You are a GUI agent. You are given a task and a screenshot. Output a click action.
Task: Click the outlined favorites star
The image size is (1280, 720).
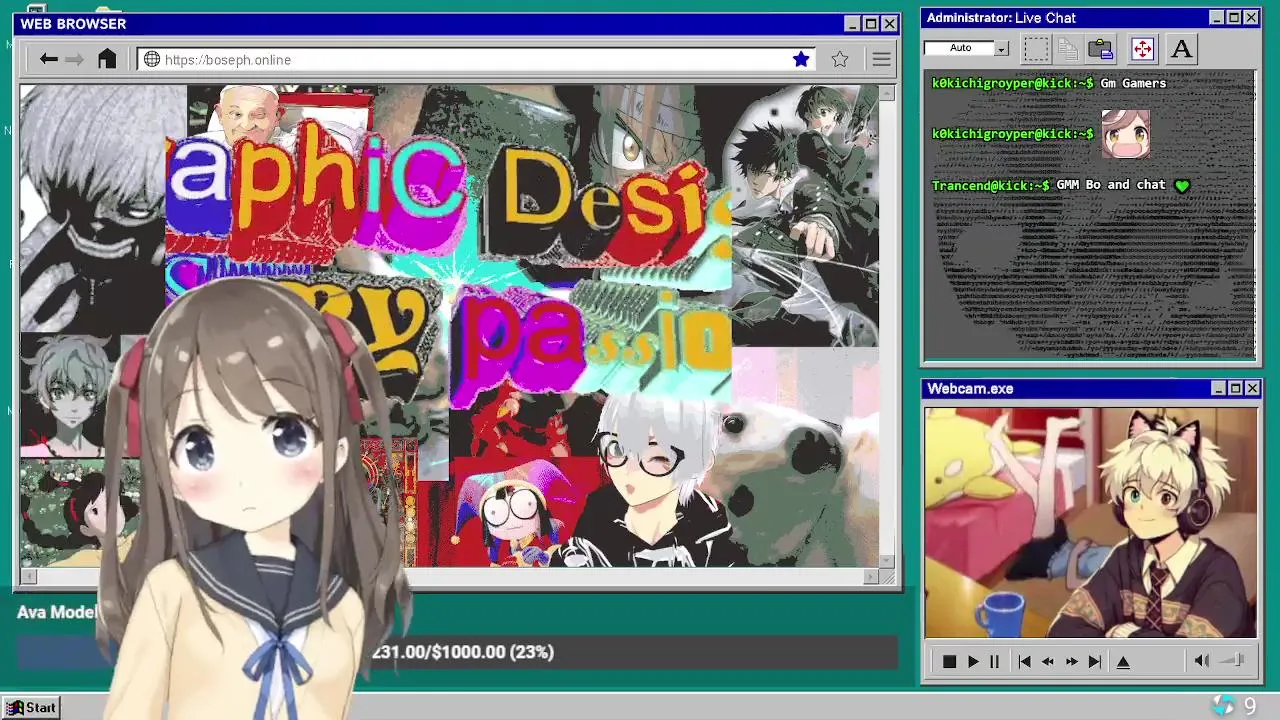pyautogui.click(x=840, y=59)
